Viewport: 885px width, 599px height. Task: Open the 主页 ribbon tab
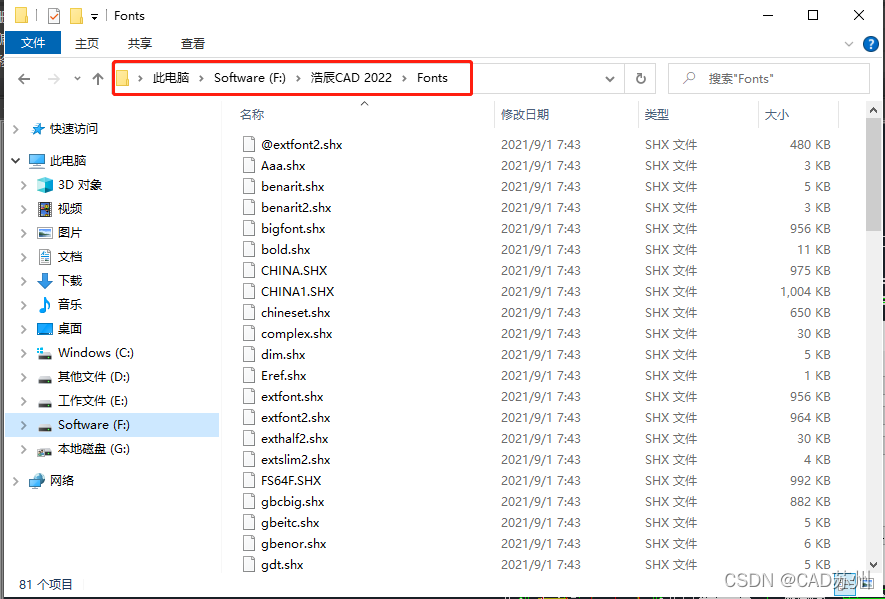[x=87, y=43]
